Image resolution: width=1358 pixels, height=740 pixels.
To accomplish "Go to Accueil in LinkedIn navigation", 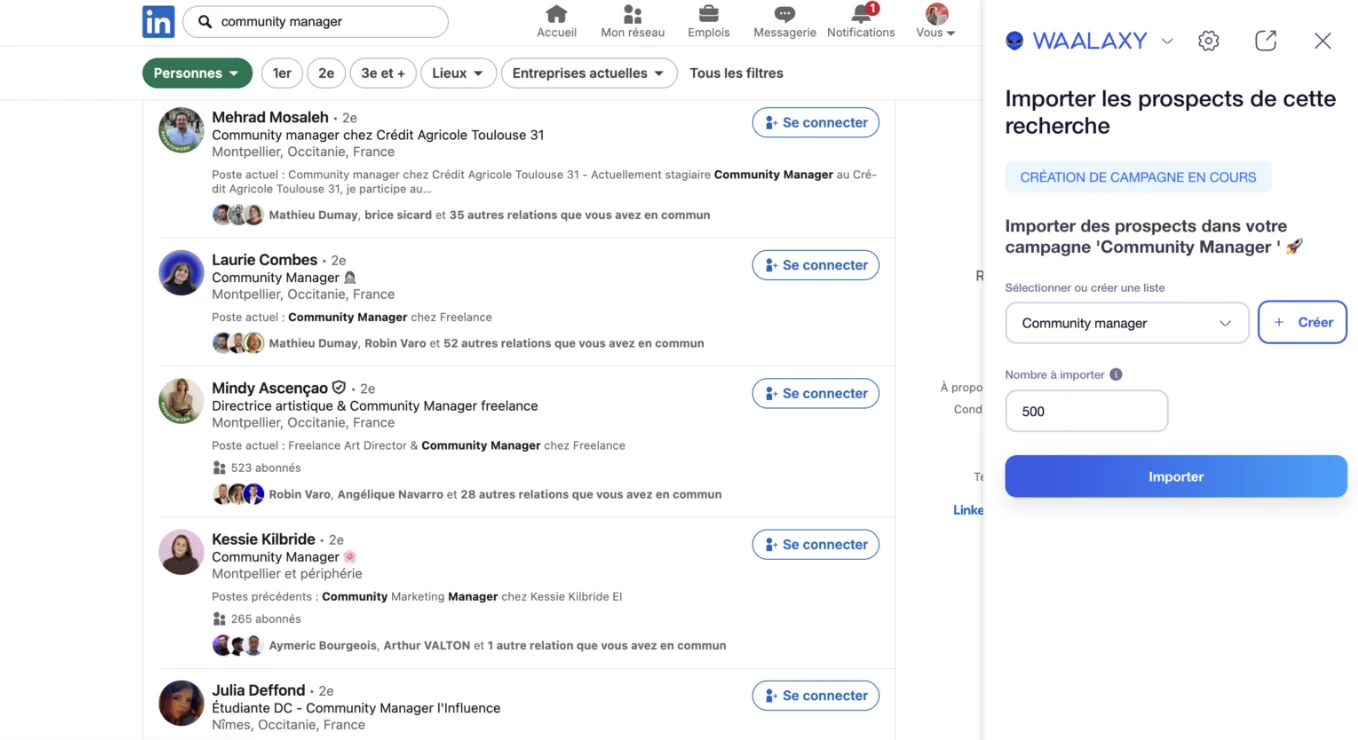I will [557, 21].
